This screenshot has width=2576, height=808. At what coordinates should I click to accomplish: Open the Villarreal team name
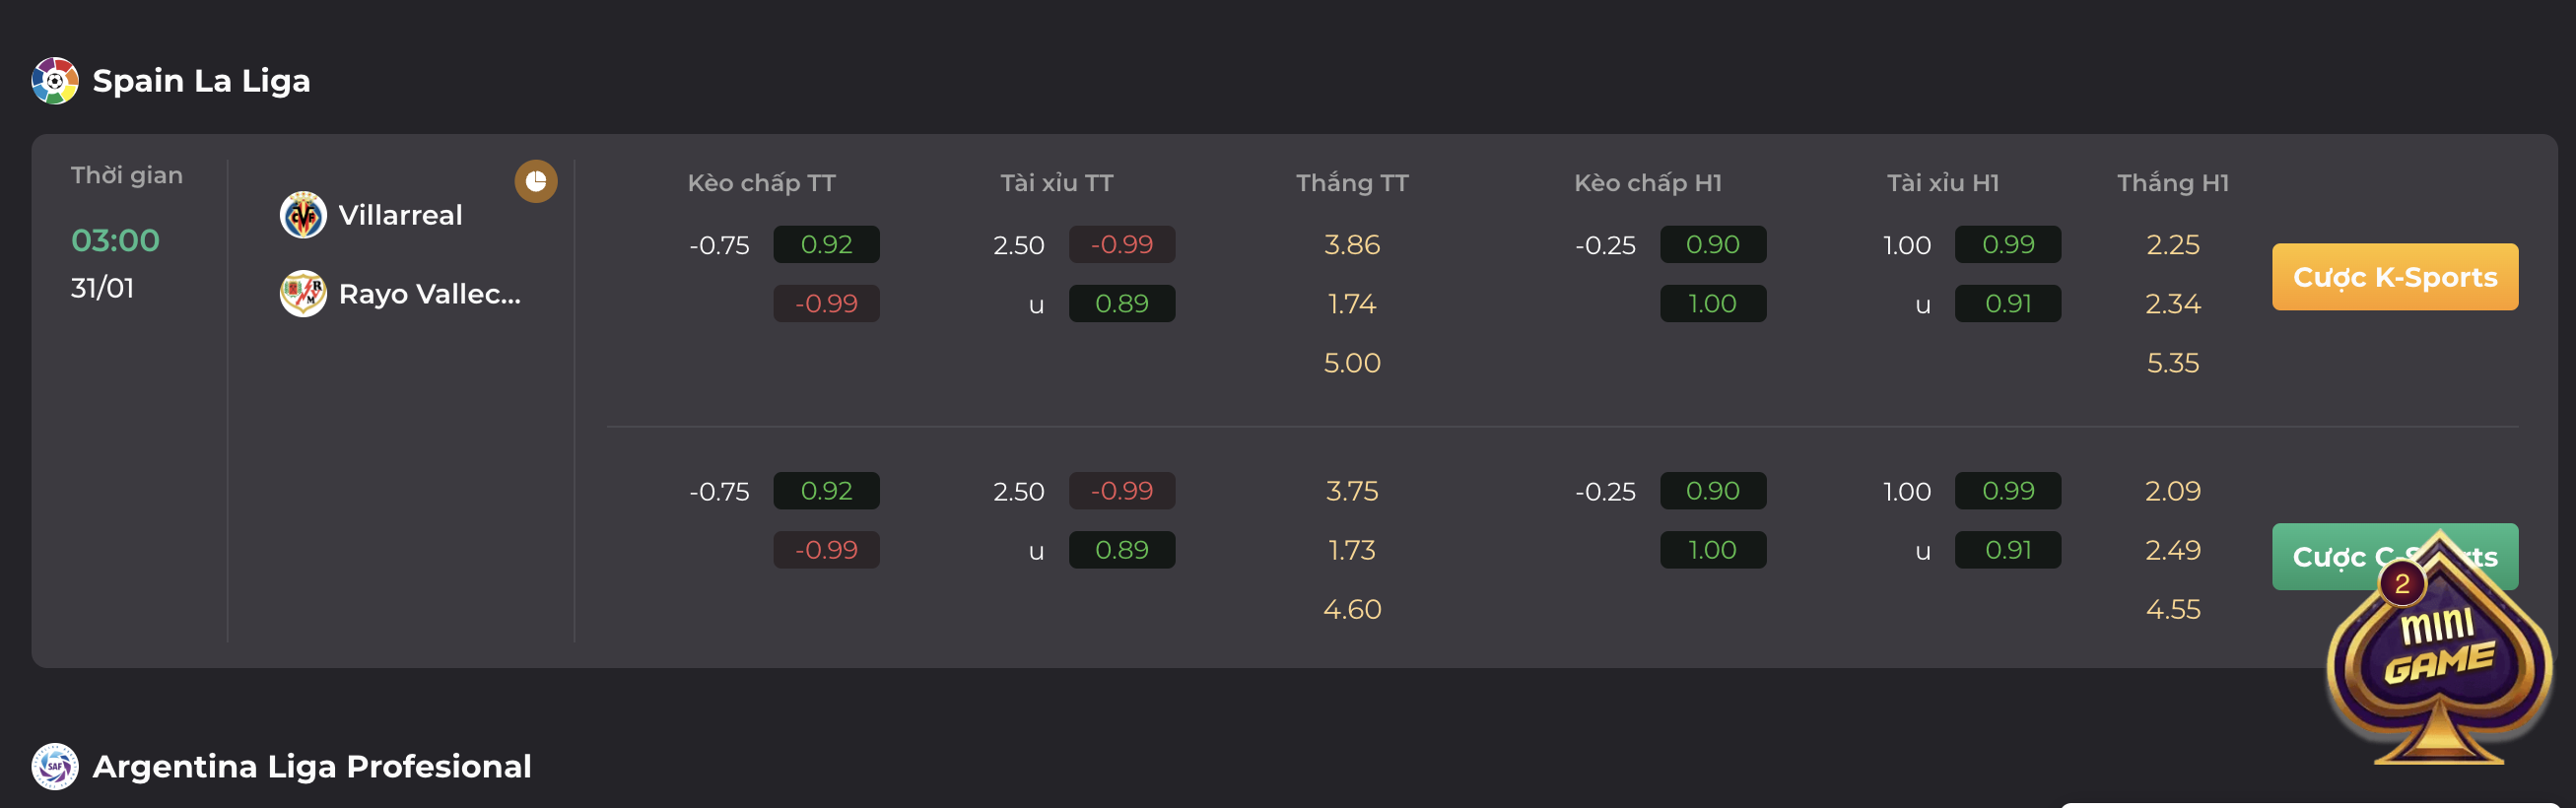pos(400,215)
